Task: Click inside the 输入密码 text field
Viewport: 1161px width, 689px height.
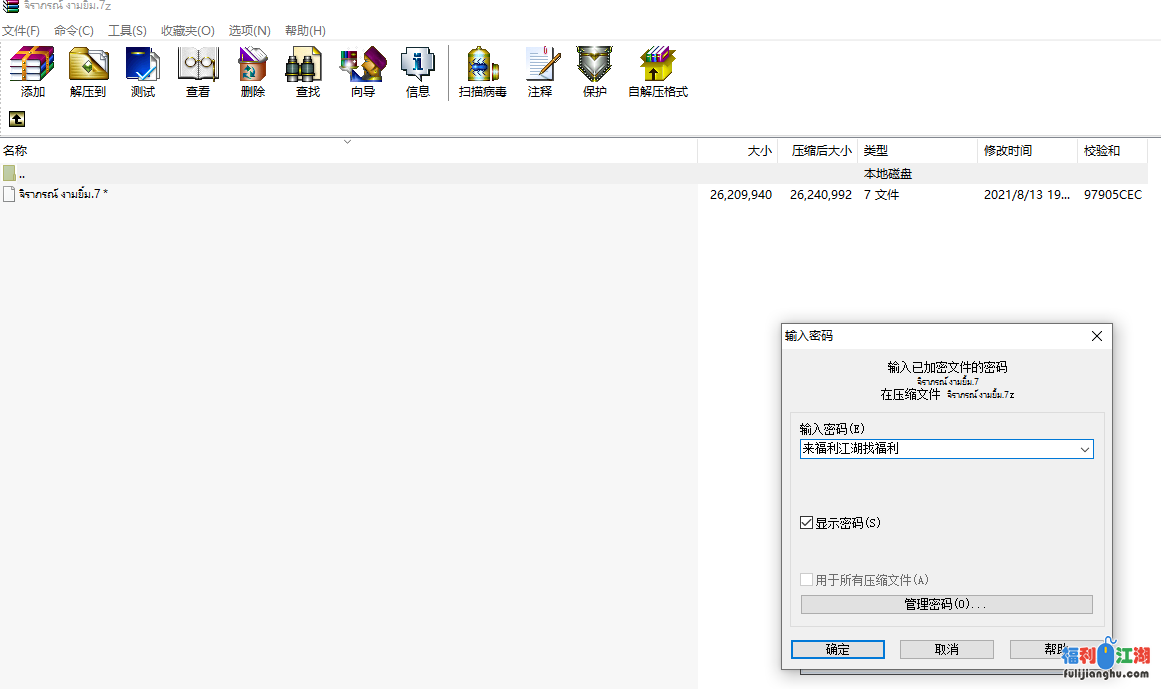Action: 935,450
